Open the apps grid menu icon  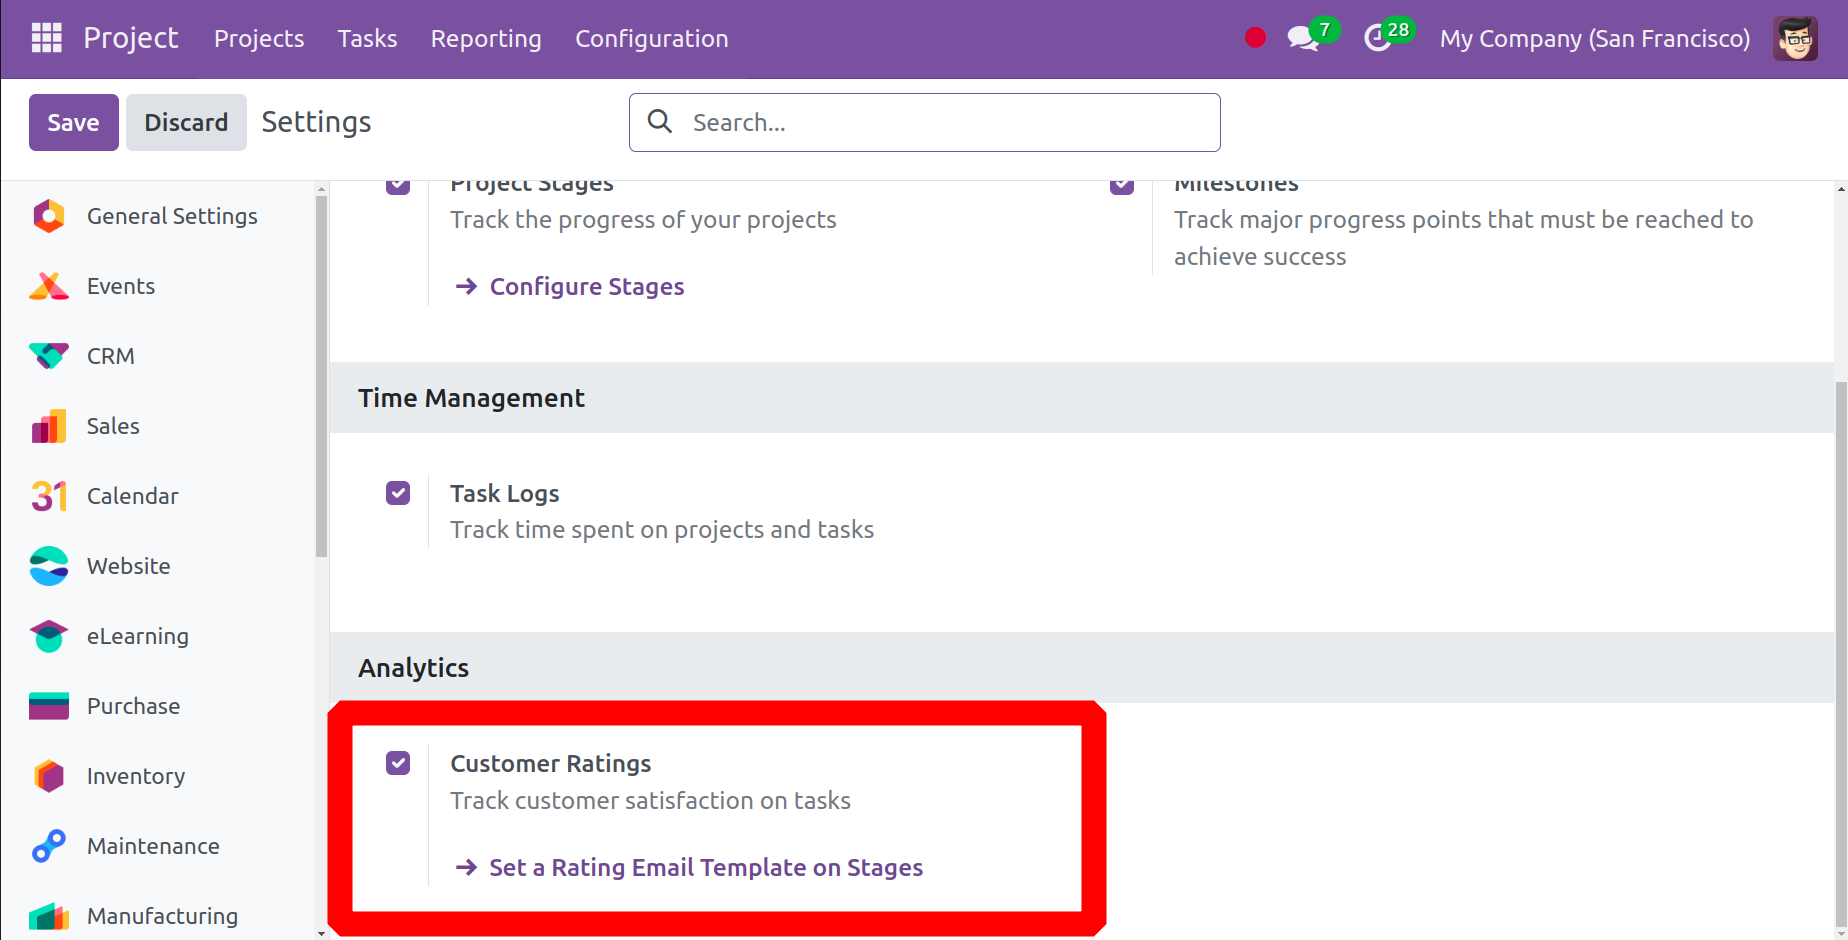click(x=47, y=38)
